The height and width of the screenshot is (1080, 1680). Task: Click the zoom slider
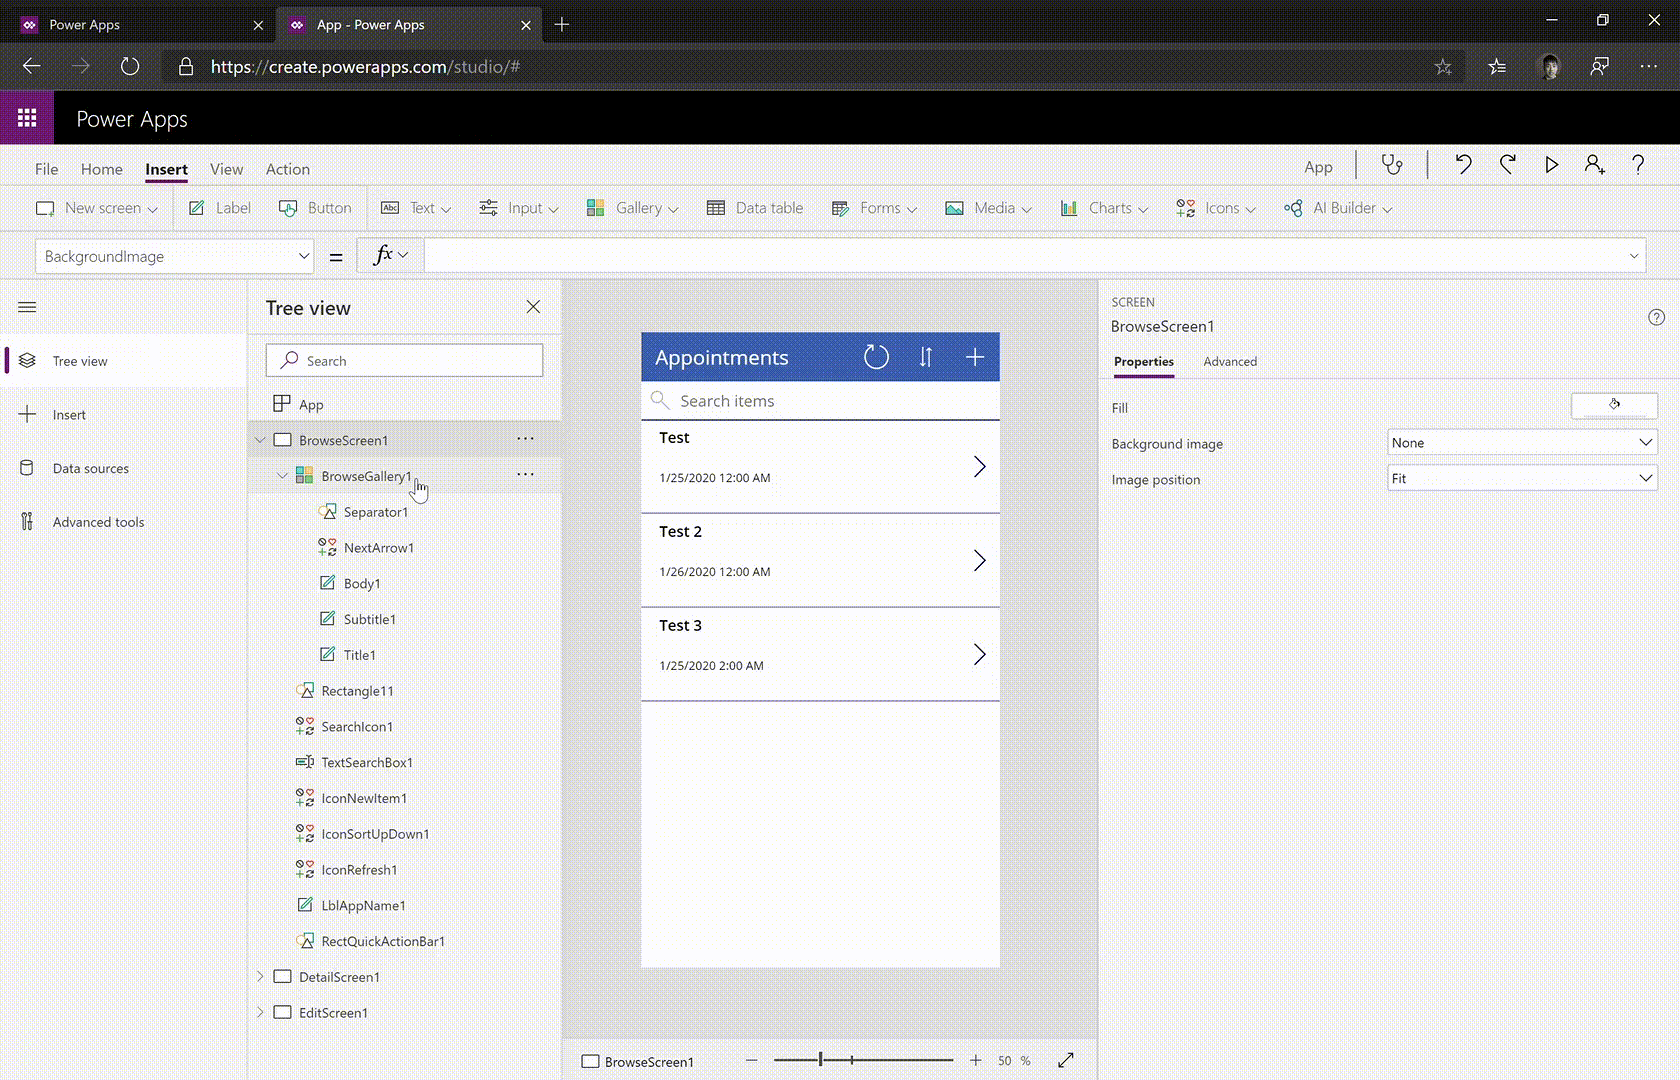coord(863,1060)
